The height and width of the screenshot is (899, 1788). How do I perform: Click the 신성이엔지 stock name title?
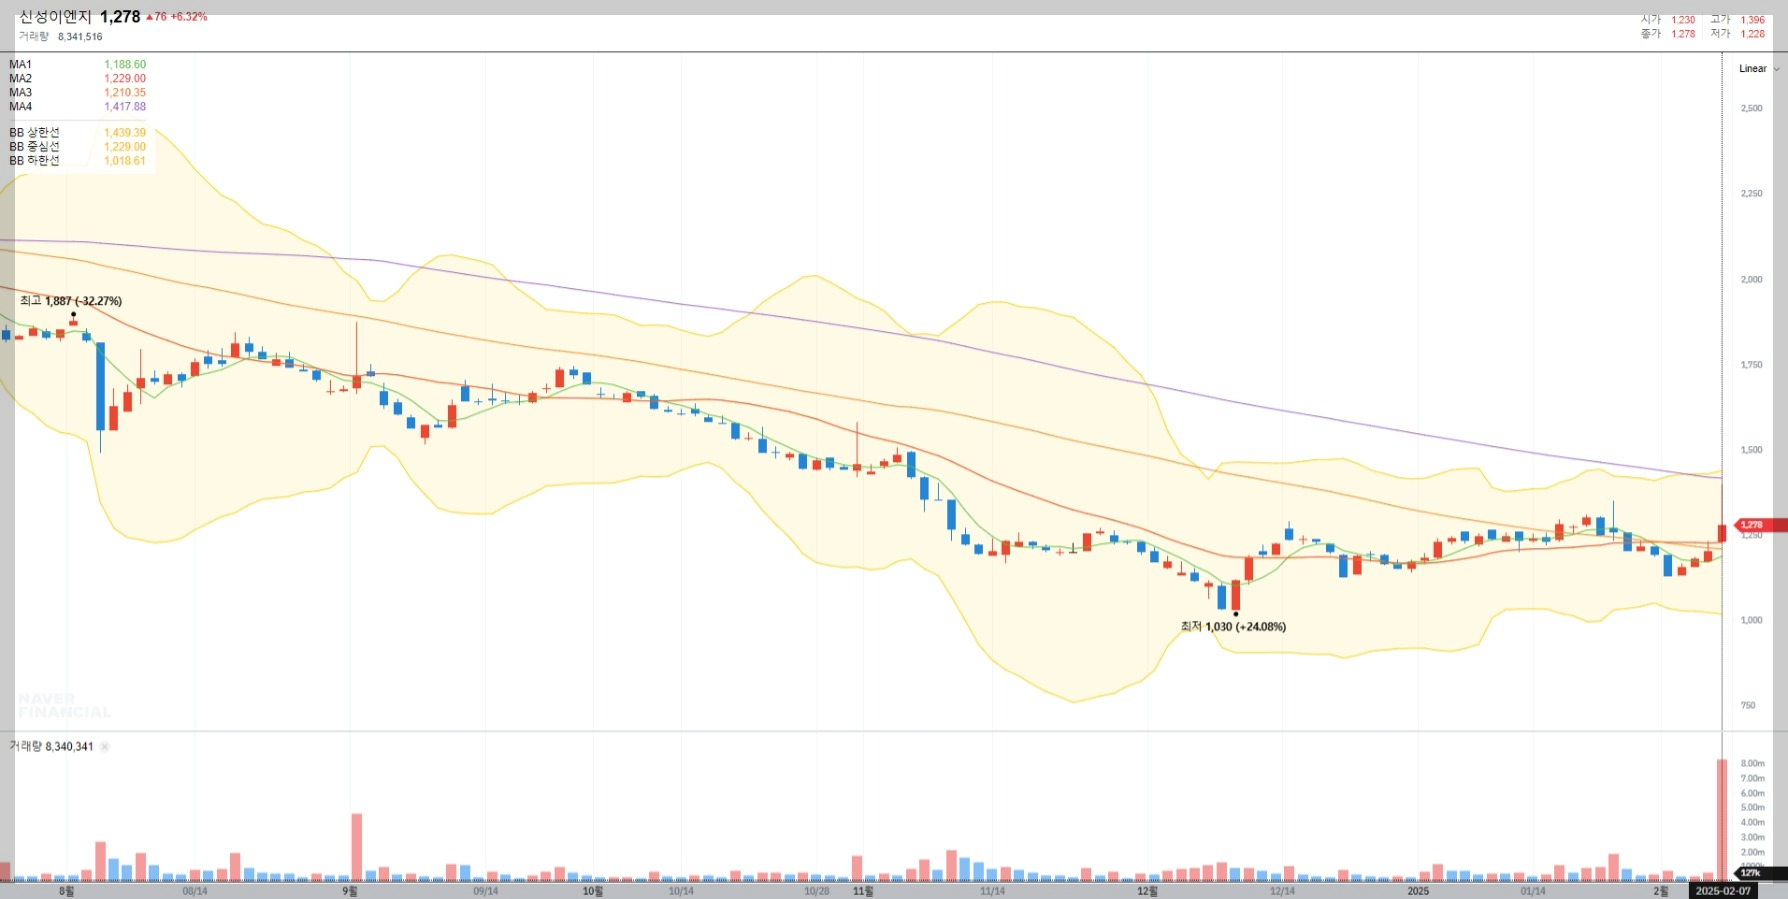click(55, 17)
